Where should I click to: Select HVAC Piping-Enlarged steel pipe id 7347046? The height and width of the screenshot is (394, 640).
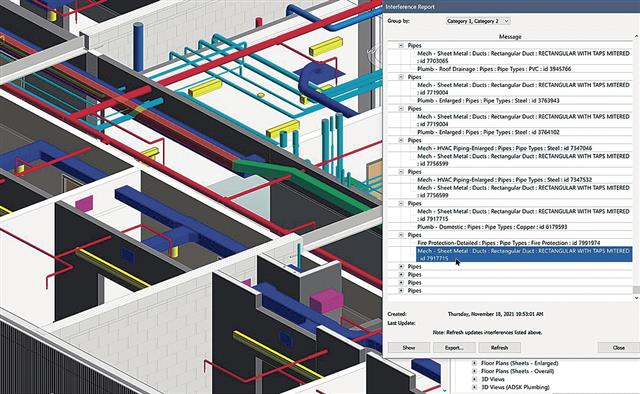coord(504,148)
